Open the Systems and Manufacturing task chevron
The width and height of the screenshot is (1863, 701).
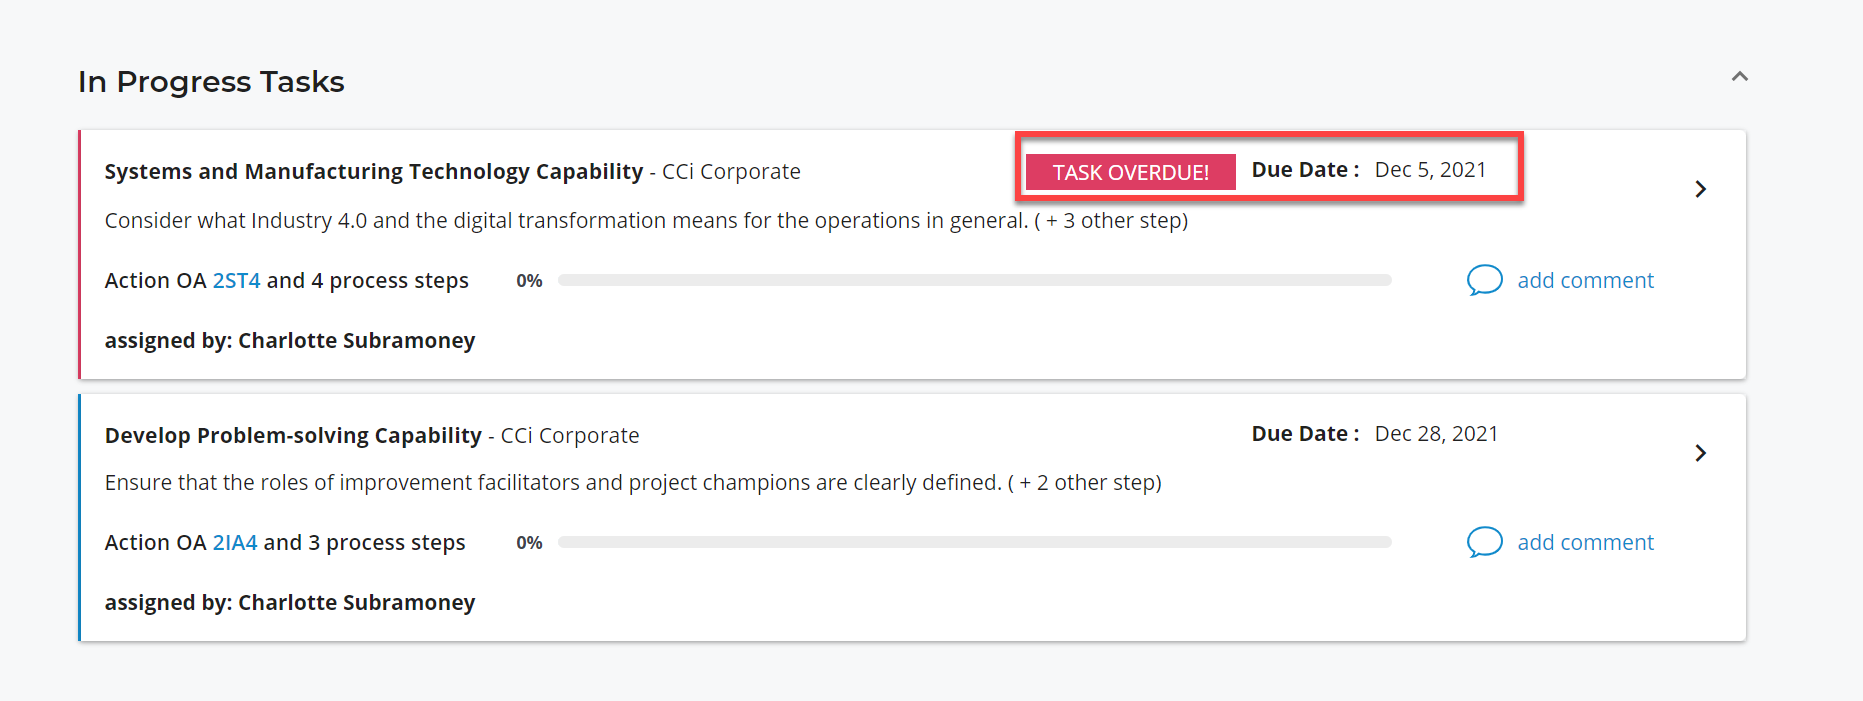click(x=1700, y=189)
